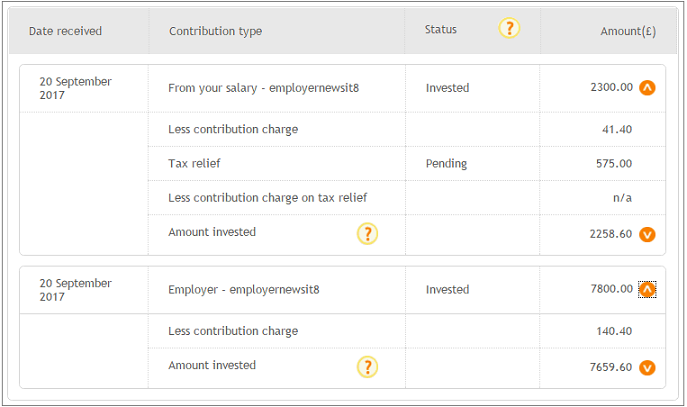Click the 'n/a' amount value
Image resolution: width=687 pixels, height=407 pixels.
[x=622, y=198]
